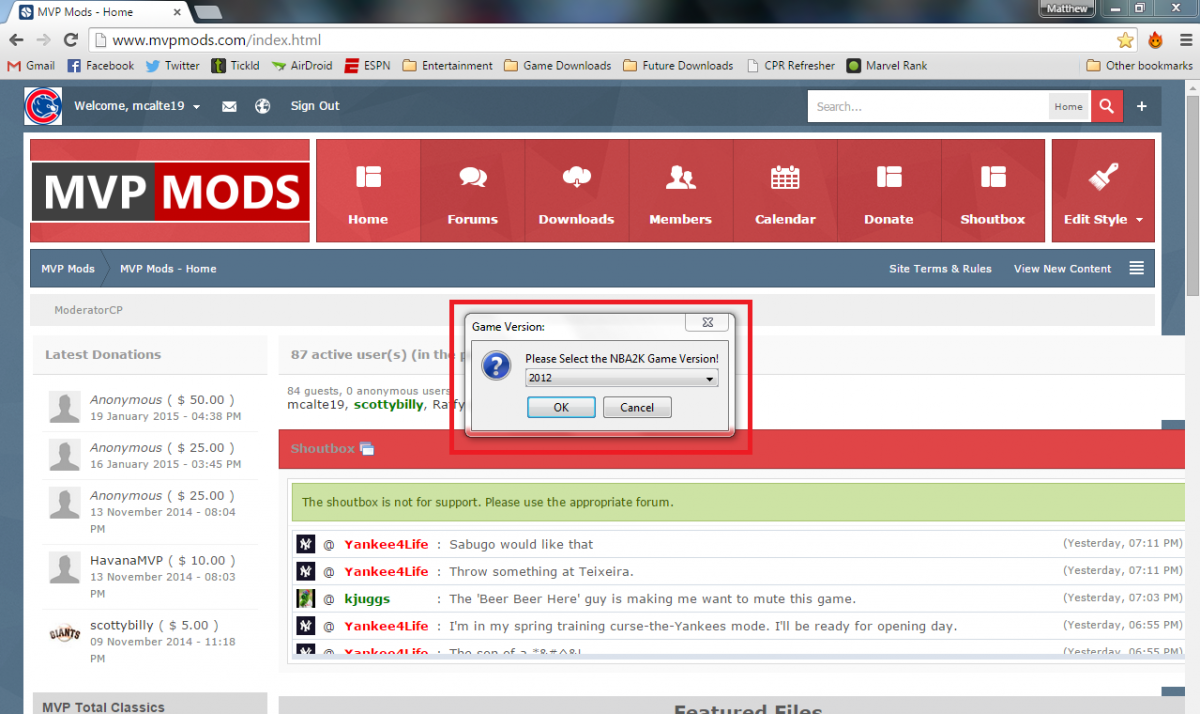Click the 'Sabugo would like that' message
The height and width of the screenshot is (714, 1200).
click(x=521, y=545)
